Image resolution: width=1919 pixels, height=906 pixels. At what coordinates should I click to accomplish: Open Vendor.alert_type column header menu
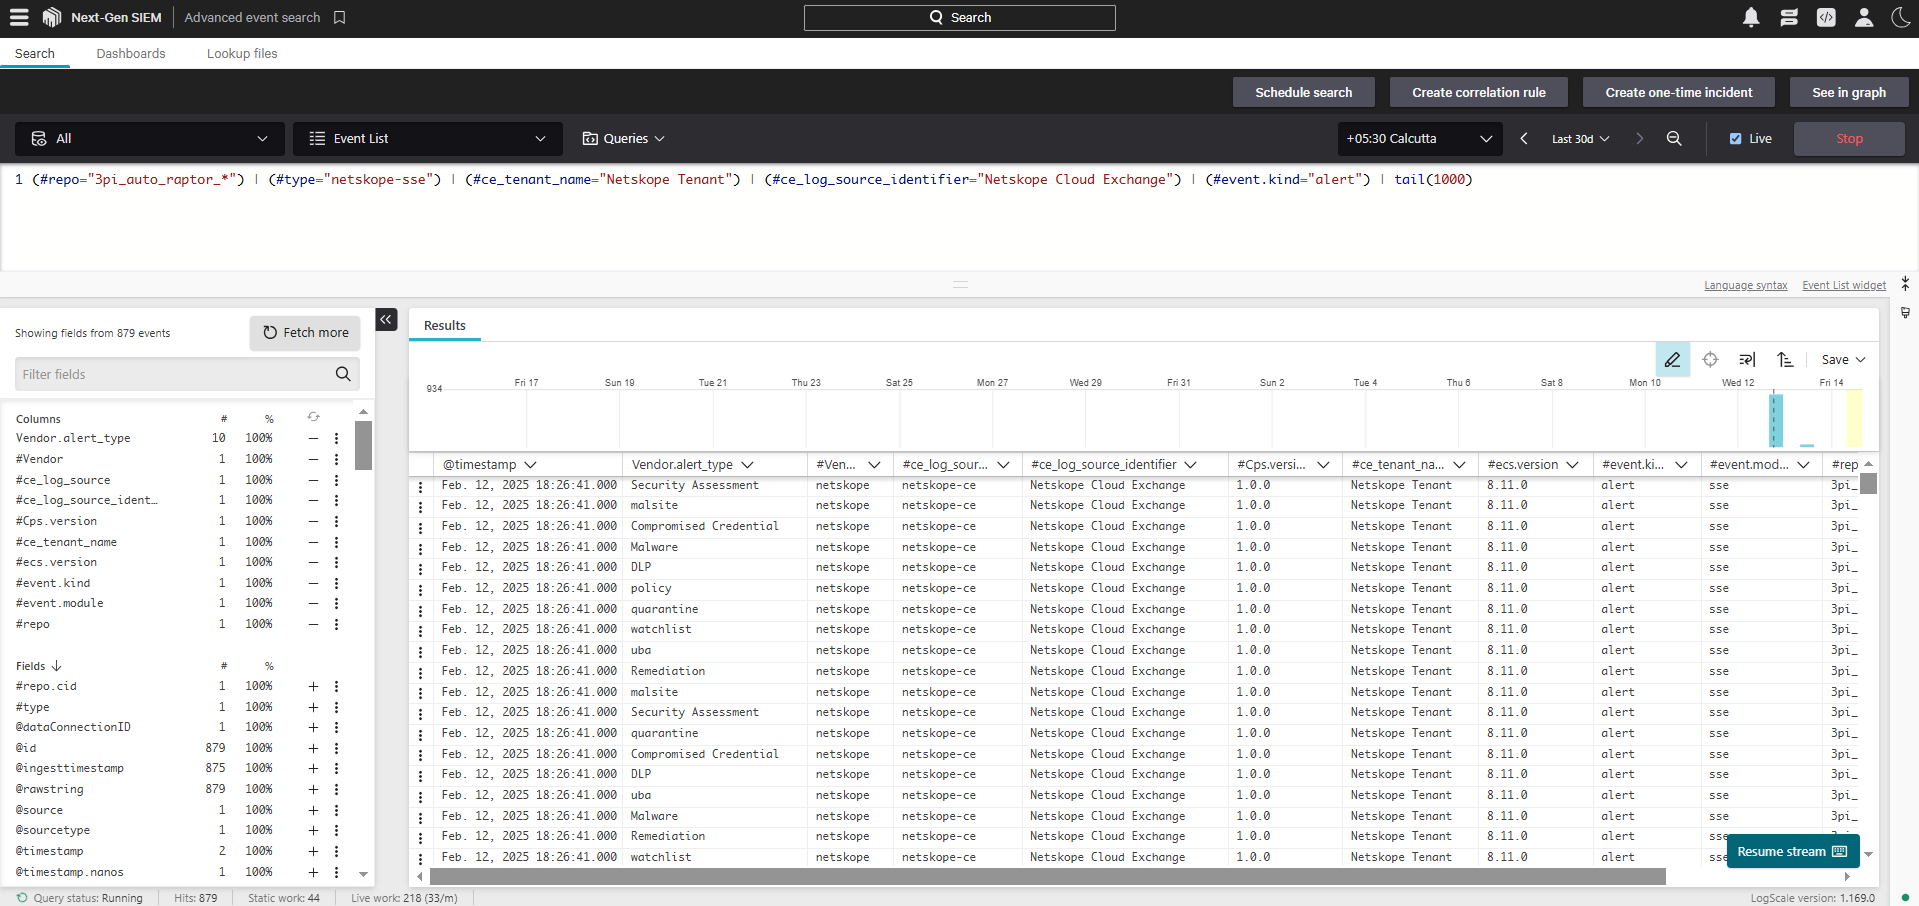coord(747,464)
